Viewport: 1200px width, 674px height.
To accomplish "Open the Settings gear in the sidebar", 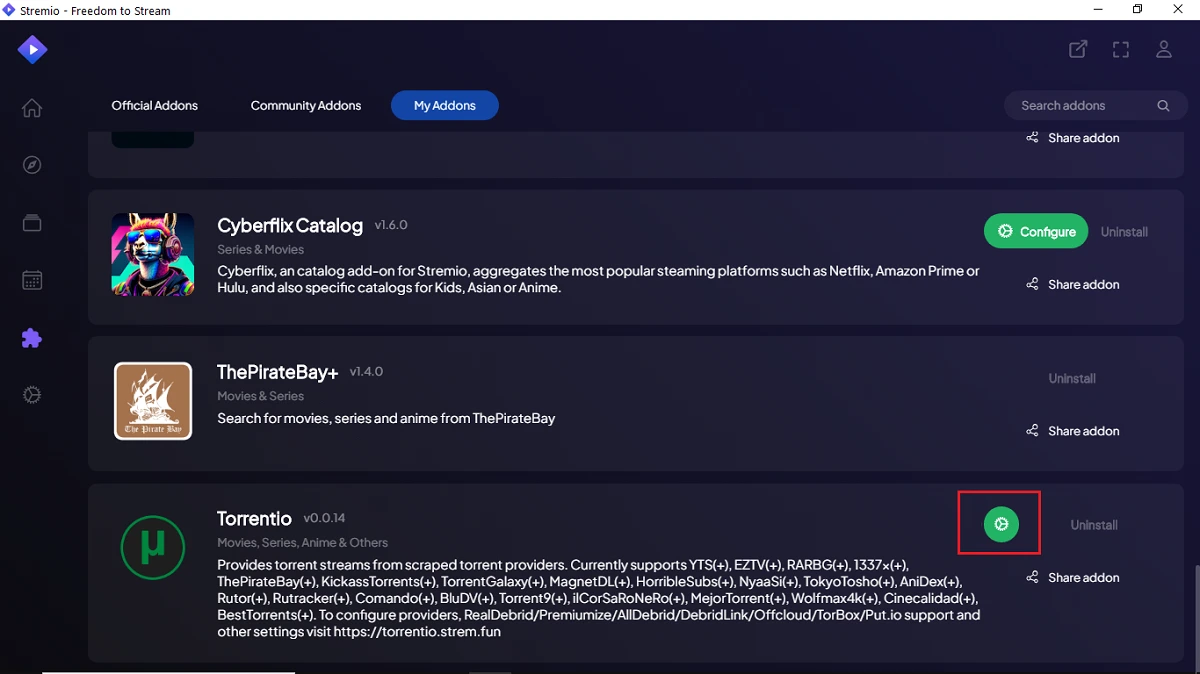I will [x=32, y=395].
